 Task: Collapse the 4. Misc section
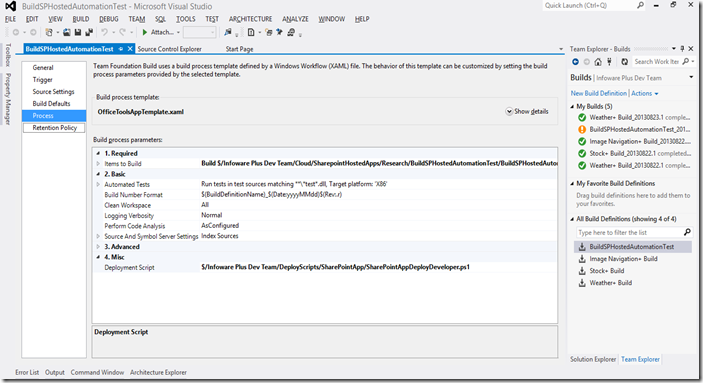pos(98,257)
